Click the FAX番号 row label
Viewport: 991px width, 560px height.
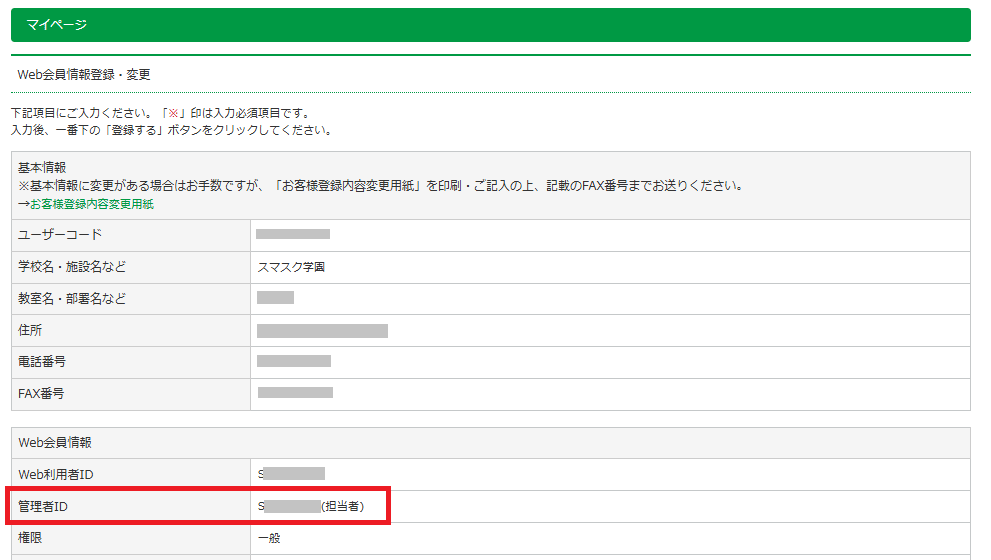(41, 394)
